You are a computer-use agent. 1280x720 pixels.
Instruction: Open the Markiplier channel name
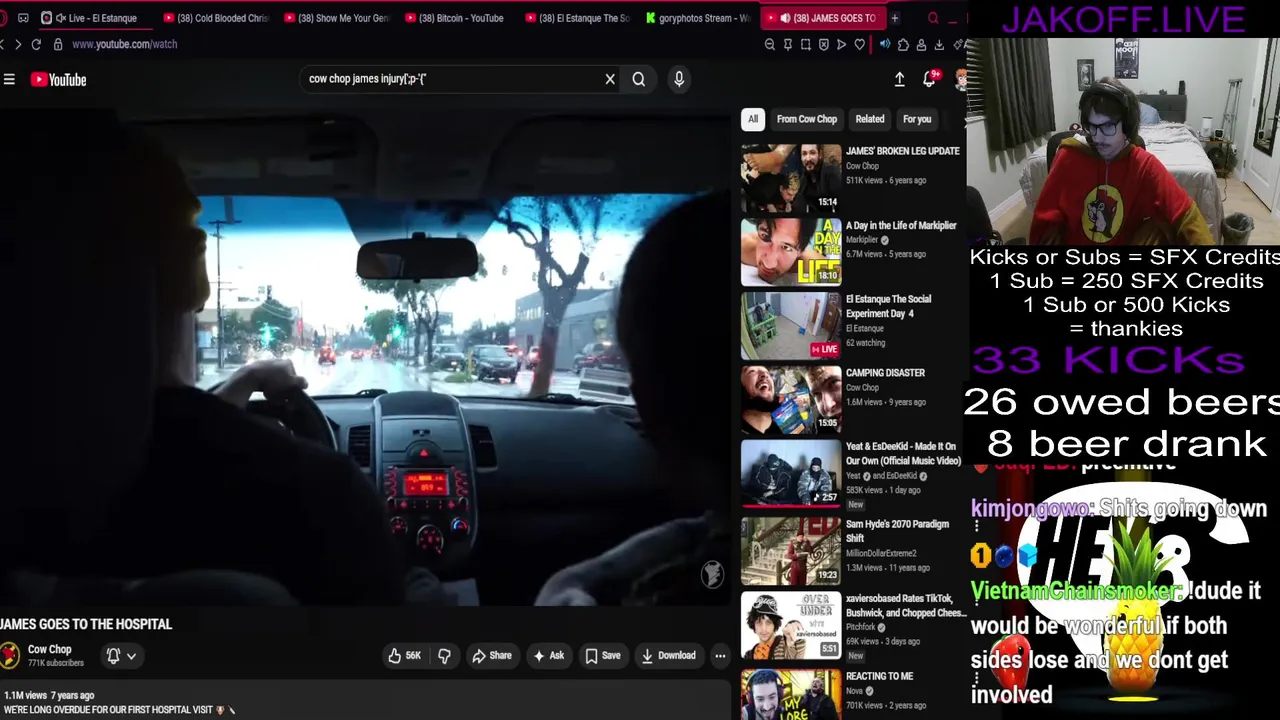point(862,240)
